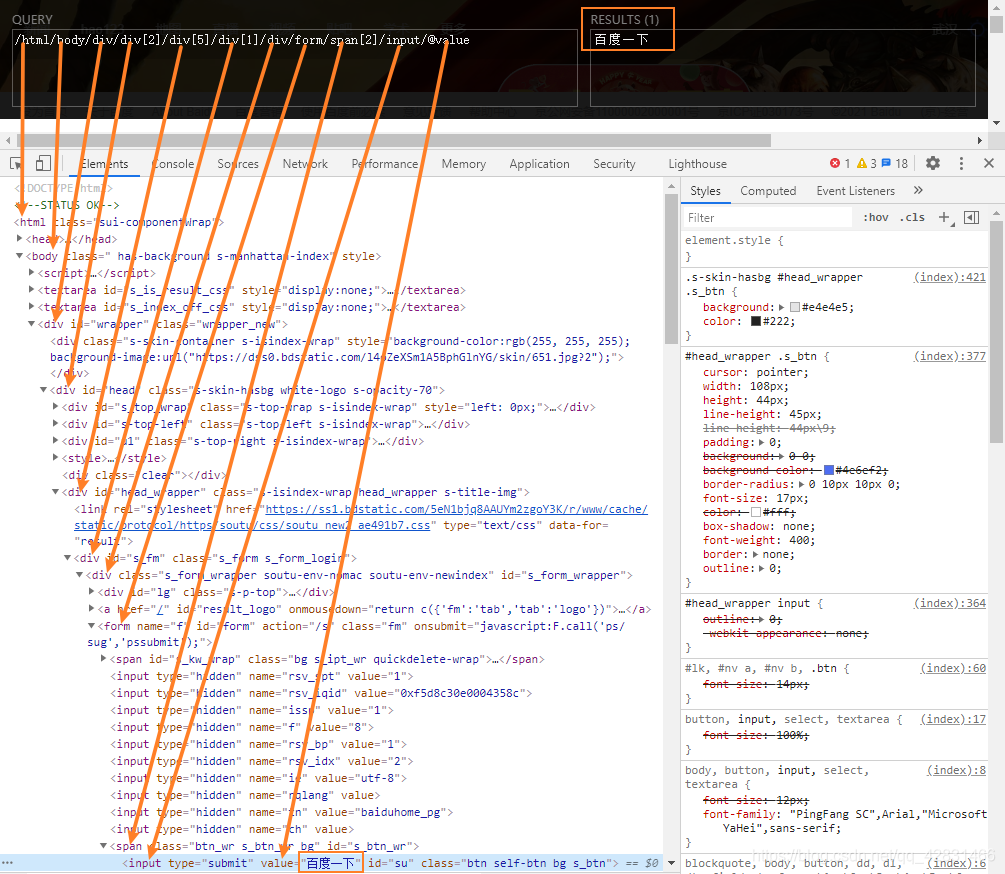Open the DevTools kebab menu
The image size is (1005, 874).
961,163
